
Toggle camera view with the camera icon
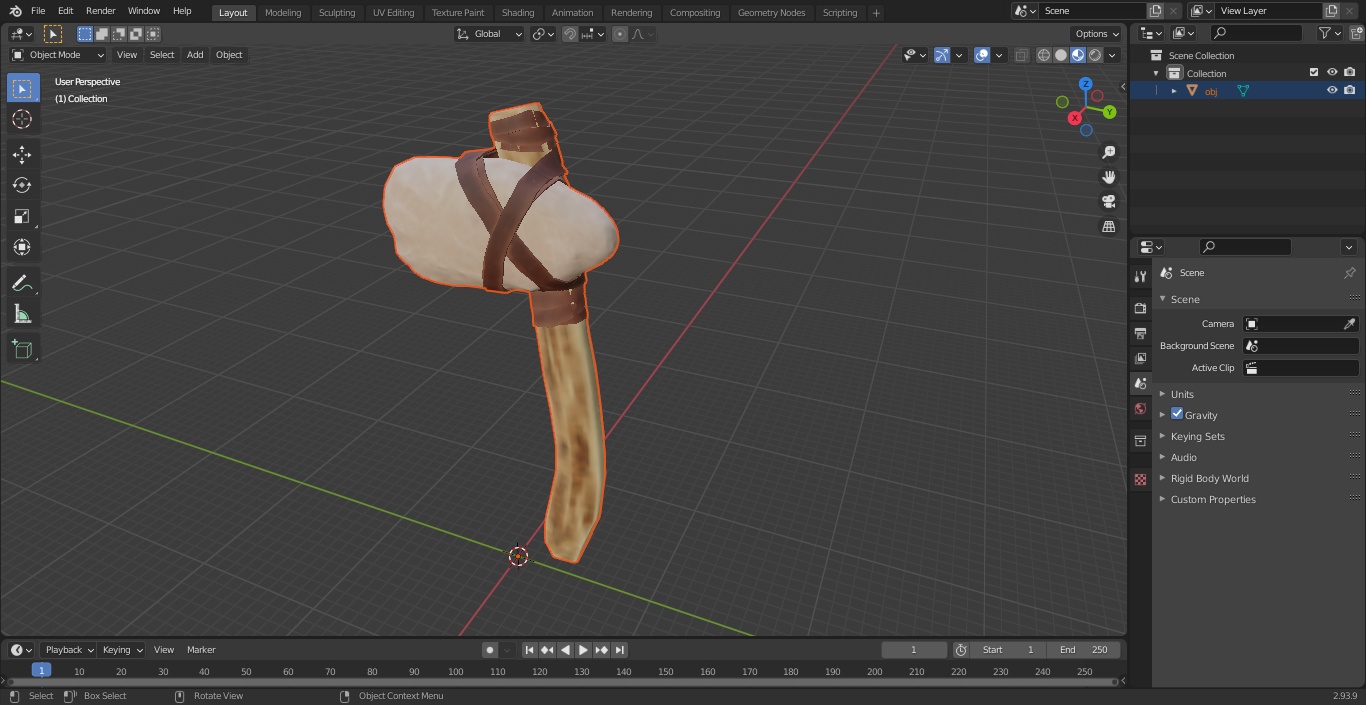pyautogui.click(x=1108, y=201)
